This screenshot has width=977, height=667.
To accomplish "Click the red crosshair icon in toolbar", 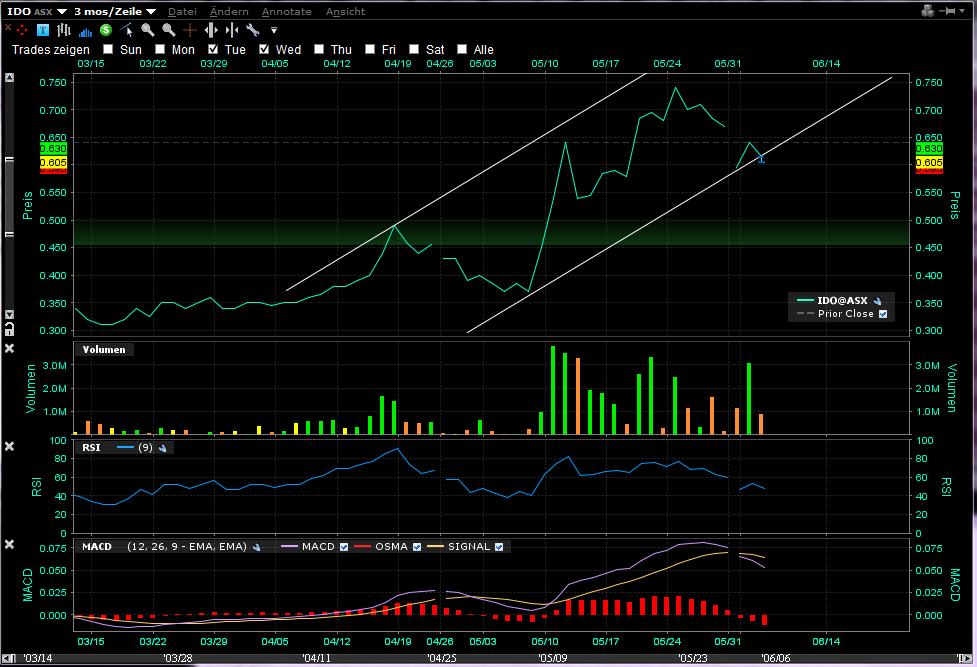I will coord(23,30).
